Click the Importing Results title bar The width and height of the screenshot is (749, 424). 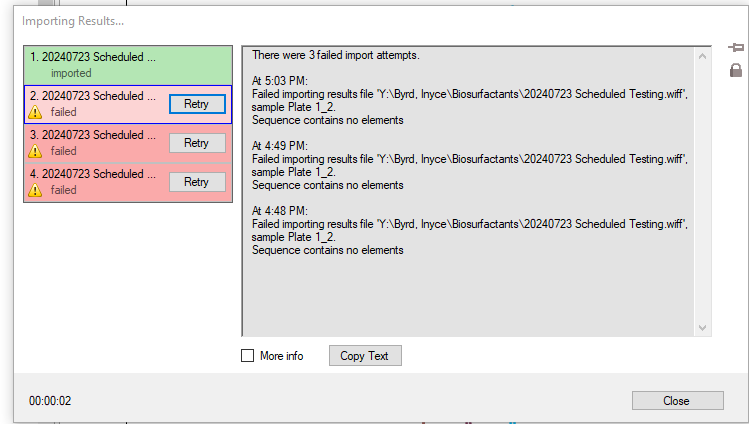click(300, 21)
